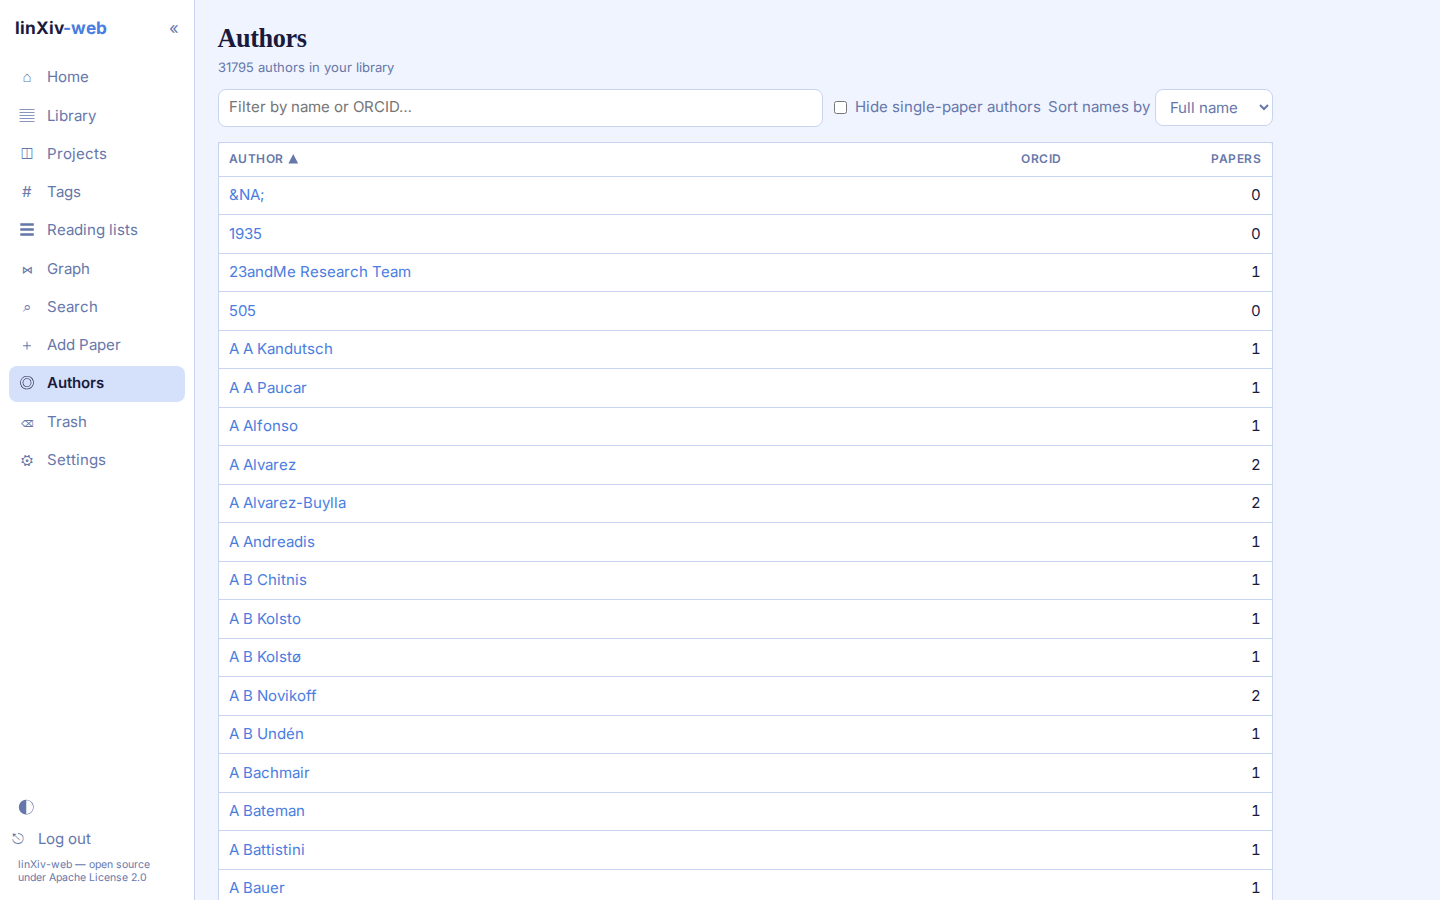Open the linXiv-web logo link

(x=61, y=28)
